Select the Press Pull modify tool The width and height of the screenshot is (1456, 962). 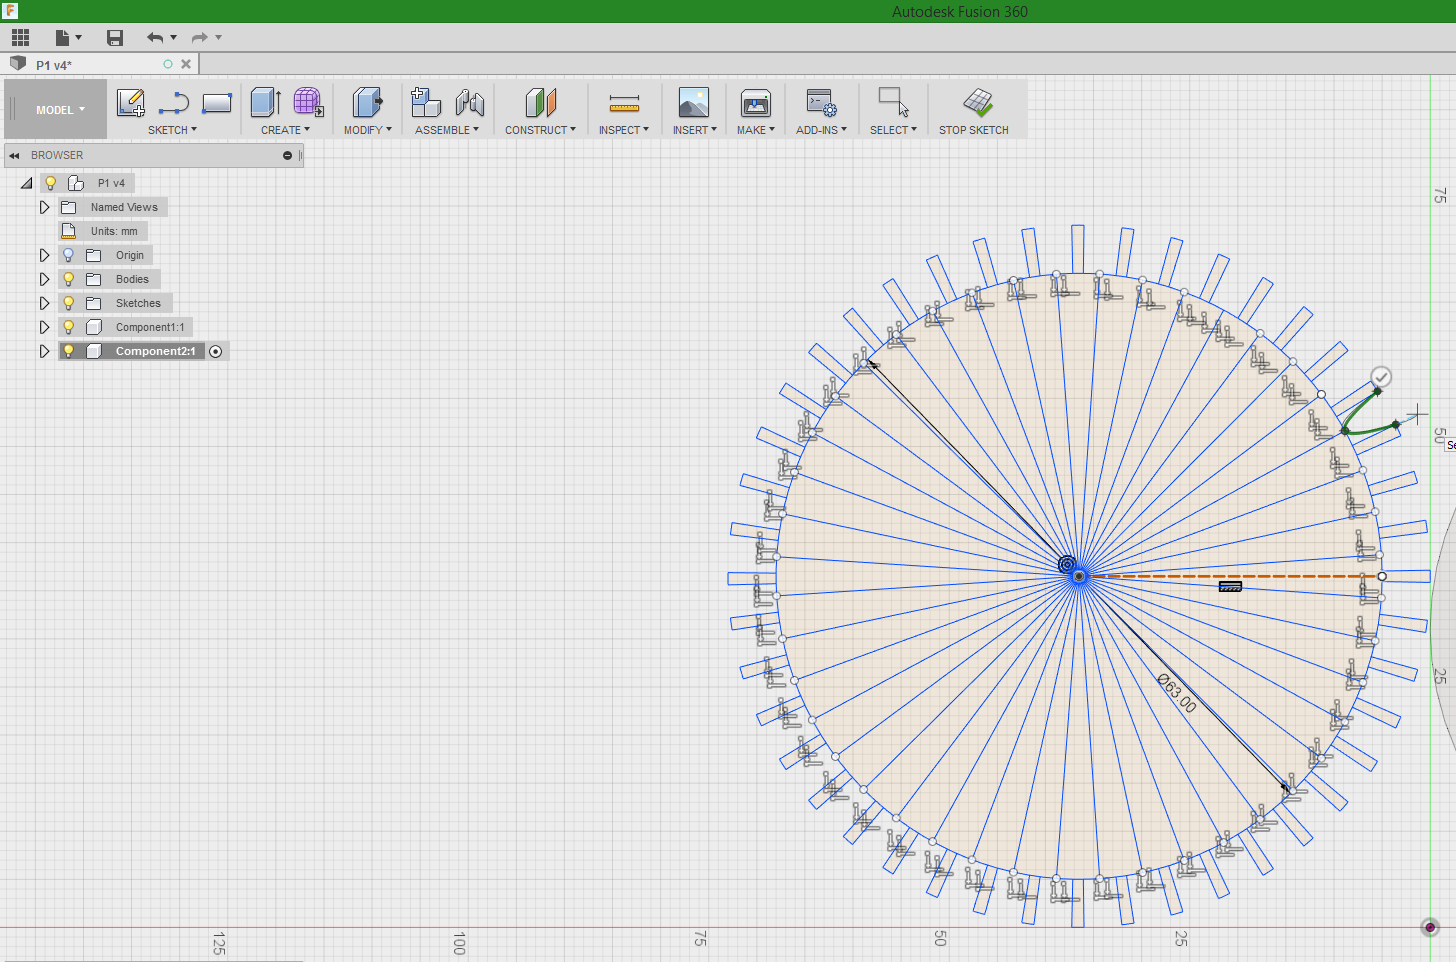[368, 102]
